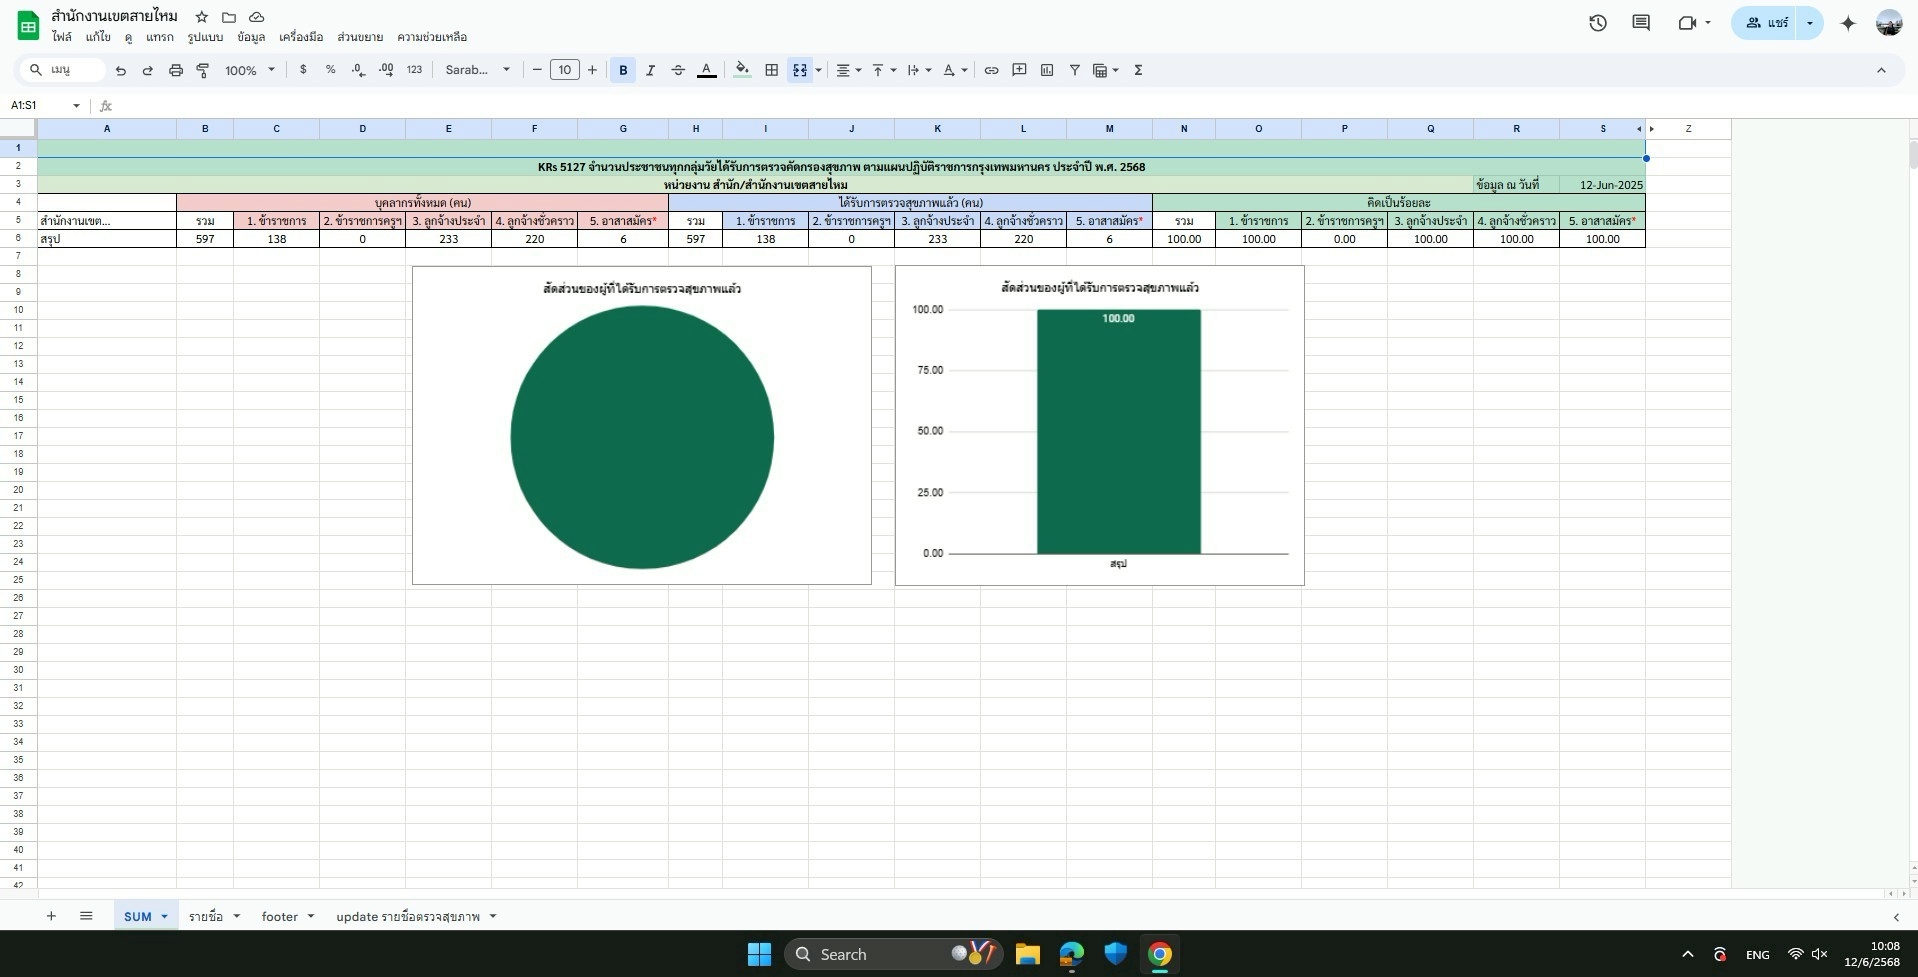1918x977 pixels.
Task: Open Gemini sparkle assistant
Action: tap(1848, 23)
